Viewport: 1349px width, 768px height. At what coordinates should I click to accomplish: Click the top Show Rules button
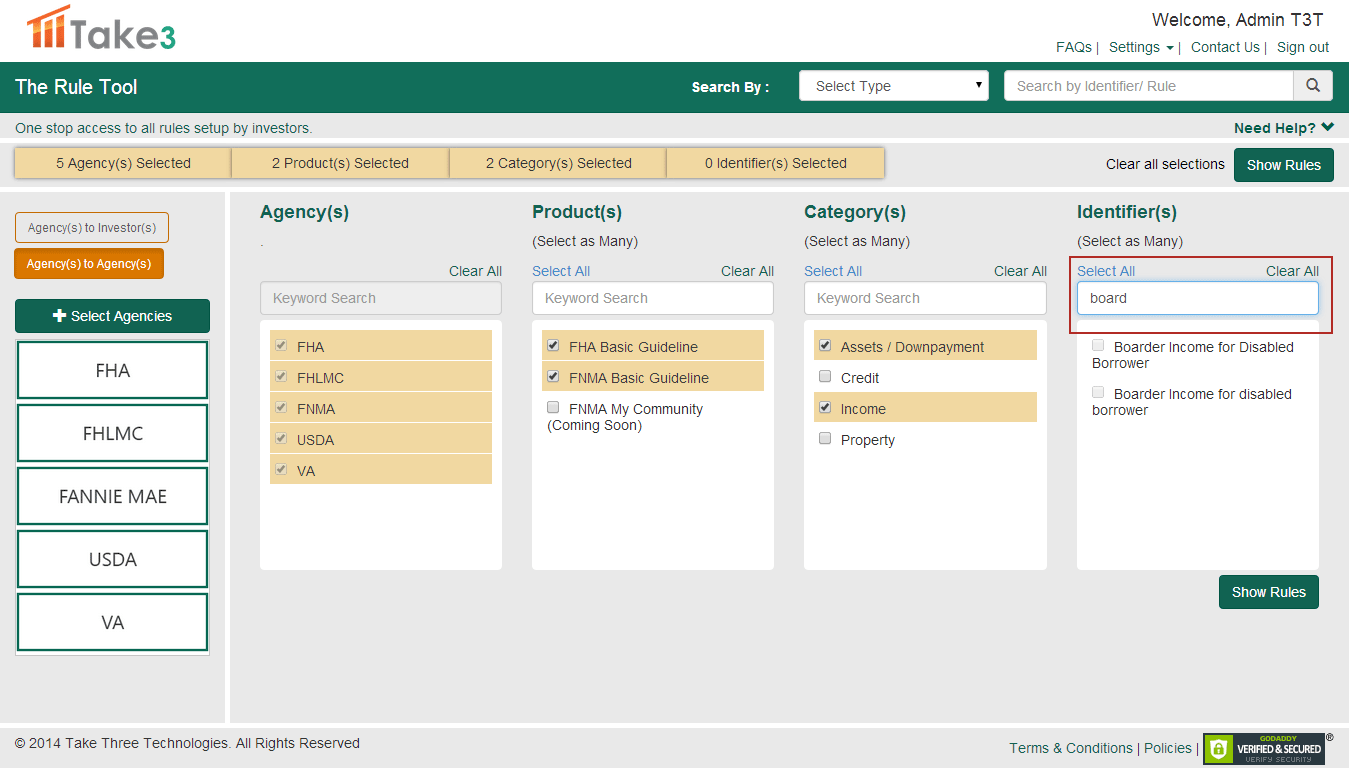[1283, 165]
